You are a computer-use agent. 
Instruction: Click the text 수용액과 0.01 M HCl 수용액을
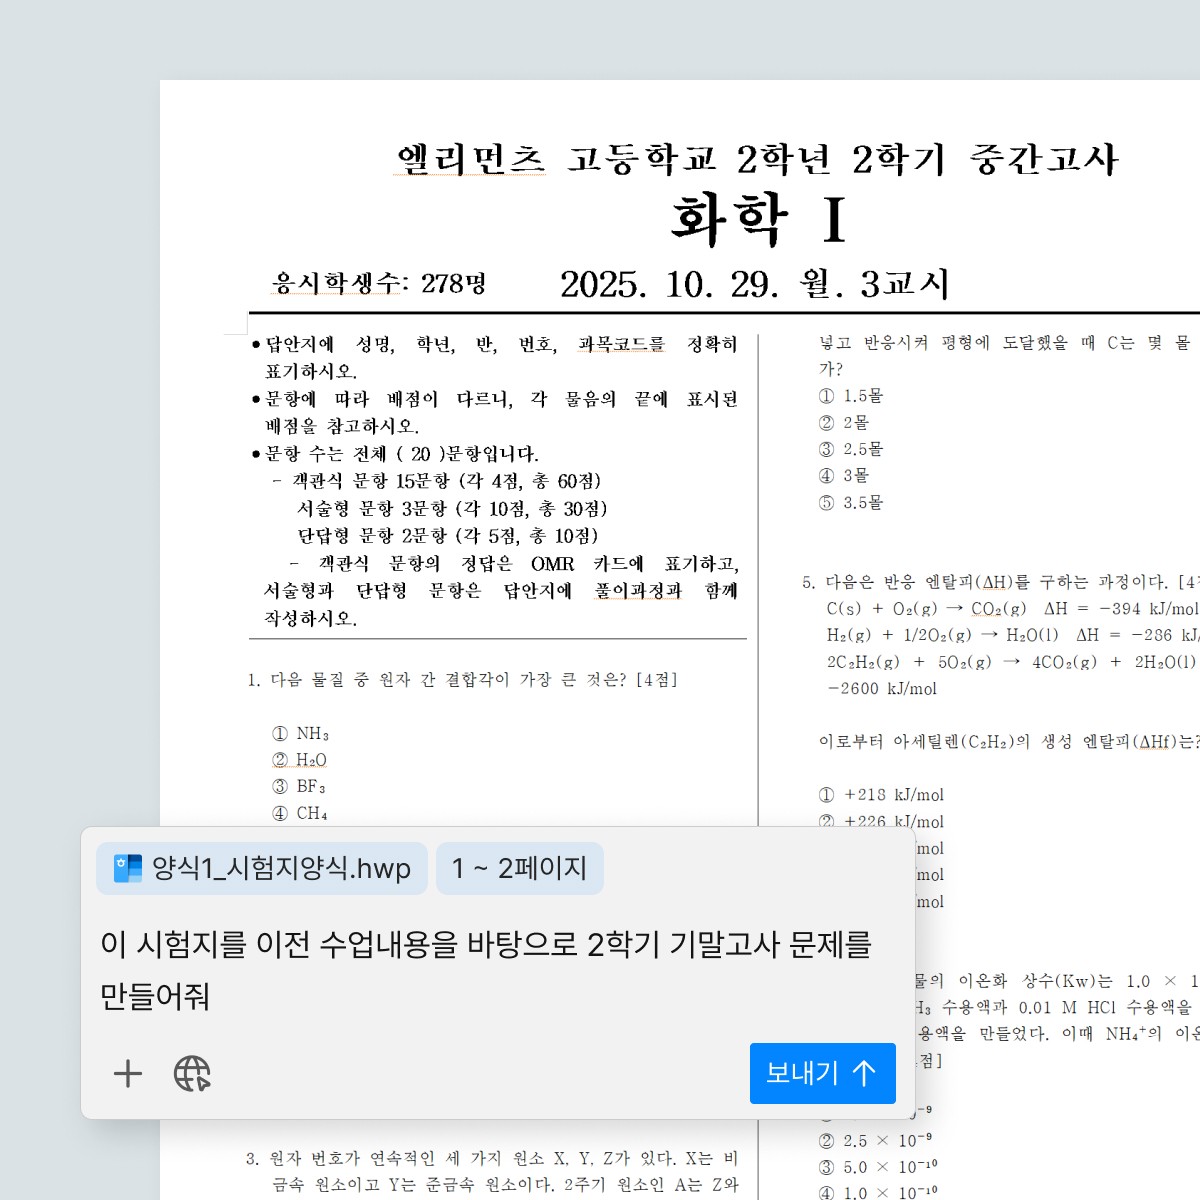pos(1067,1007)
